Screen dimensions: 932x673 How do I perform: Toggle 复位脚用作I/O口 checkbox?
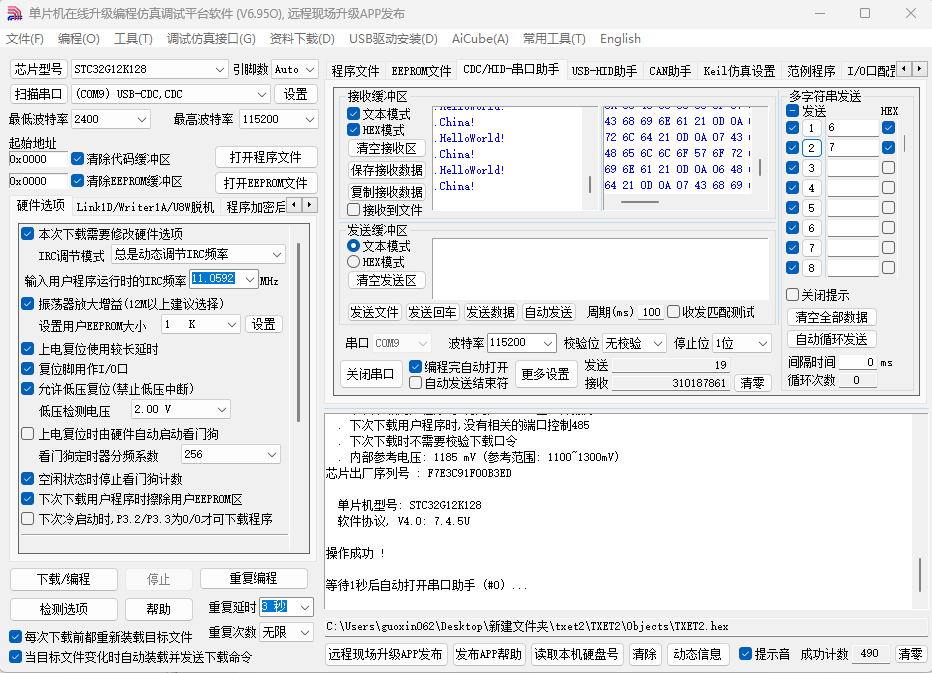27,369
